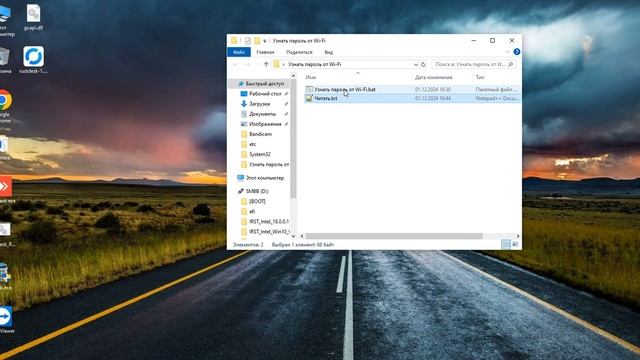This screenshot has width=640, height=360.
Task: Switch to the Поделиться tab
Action: [x=299, y=52]
